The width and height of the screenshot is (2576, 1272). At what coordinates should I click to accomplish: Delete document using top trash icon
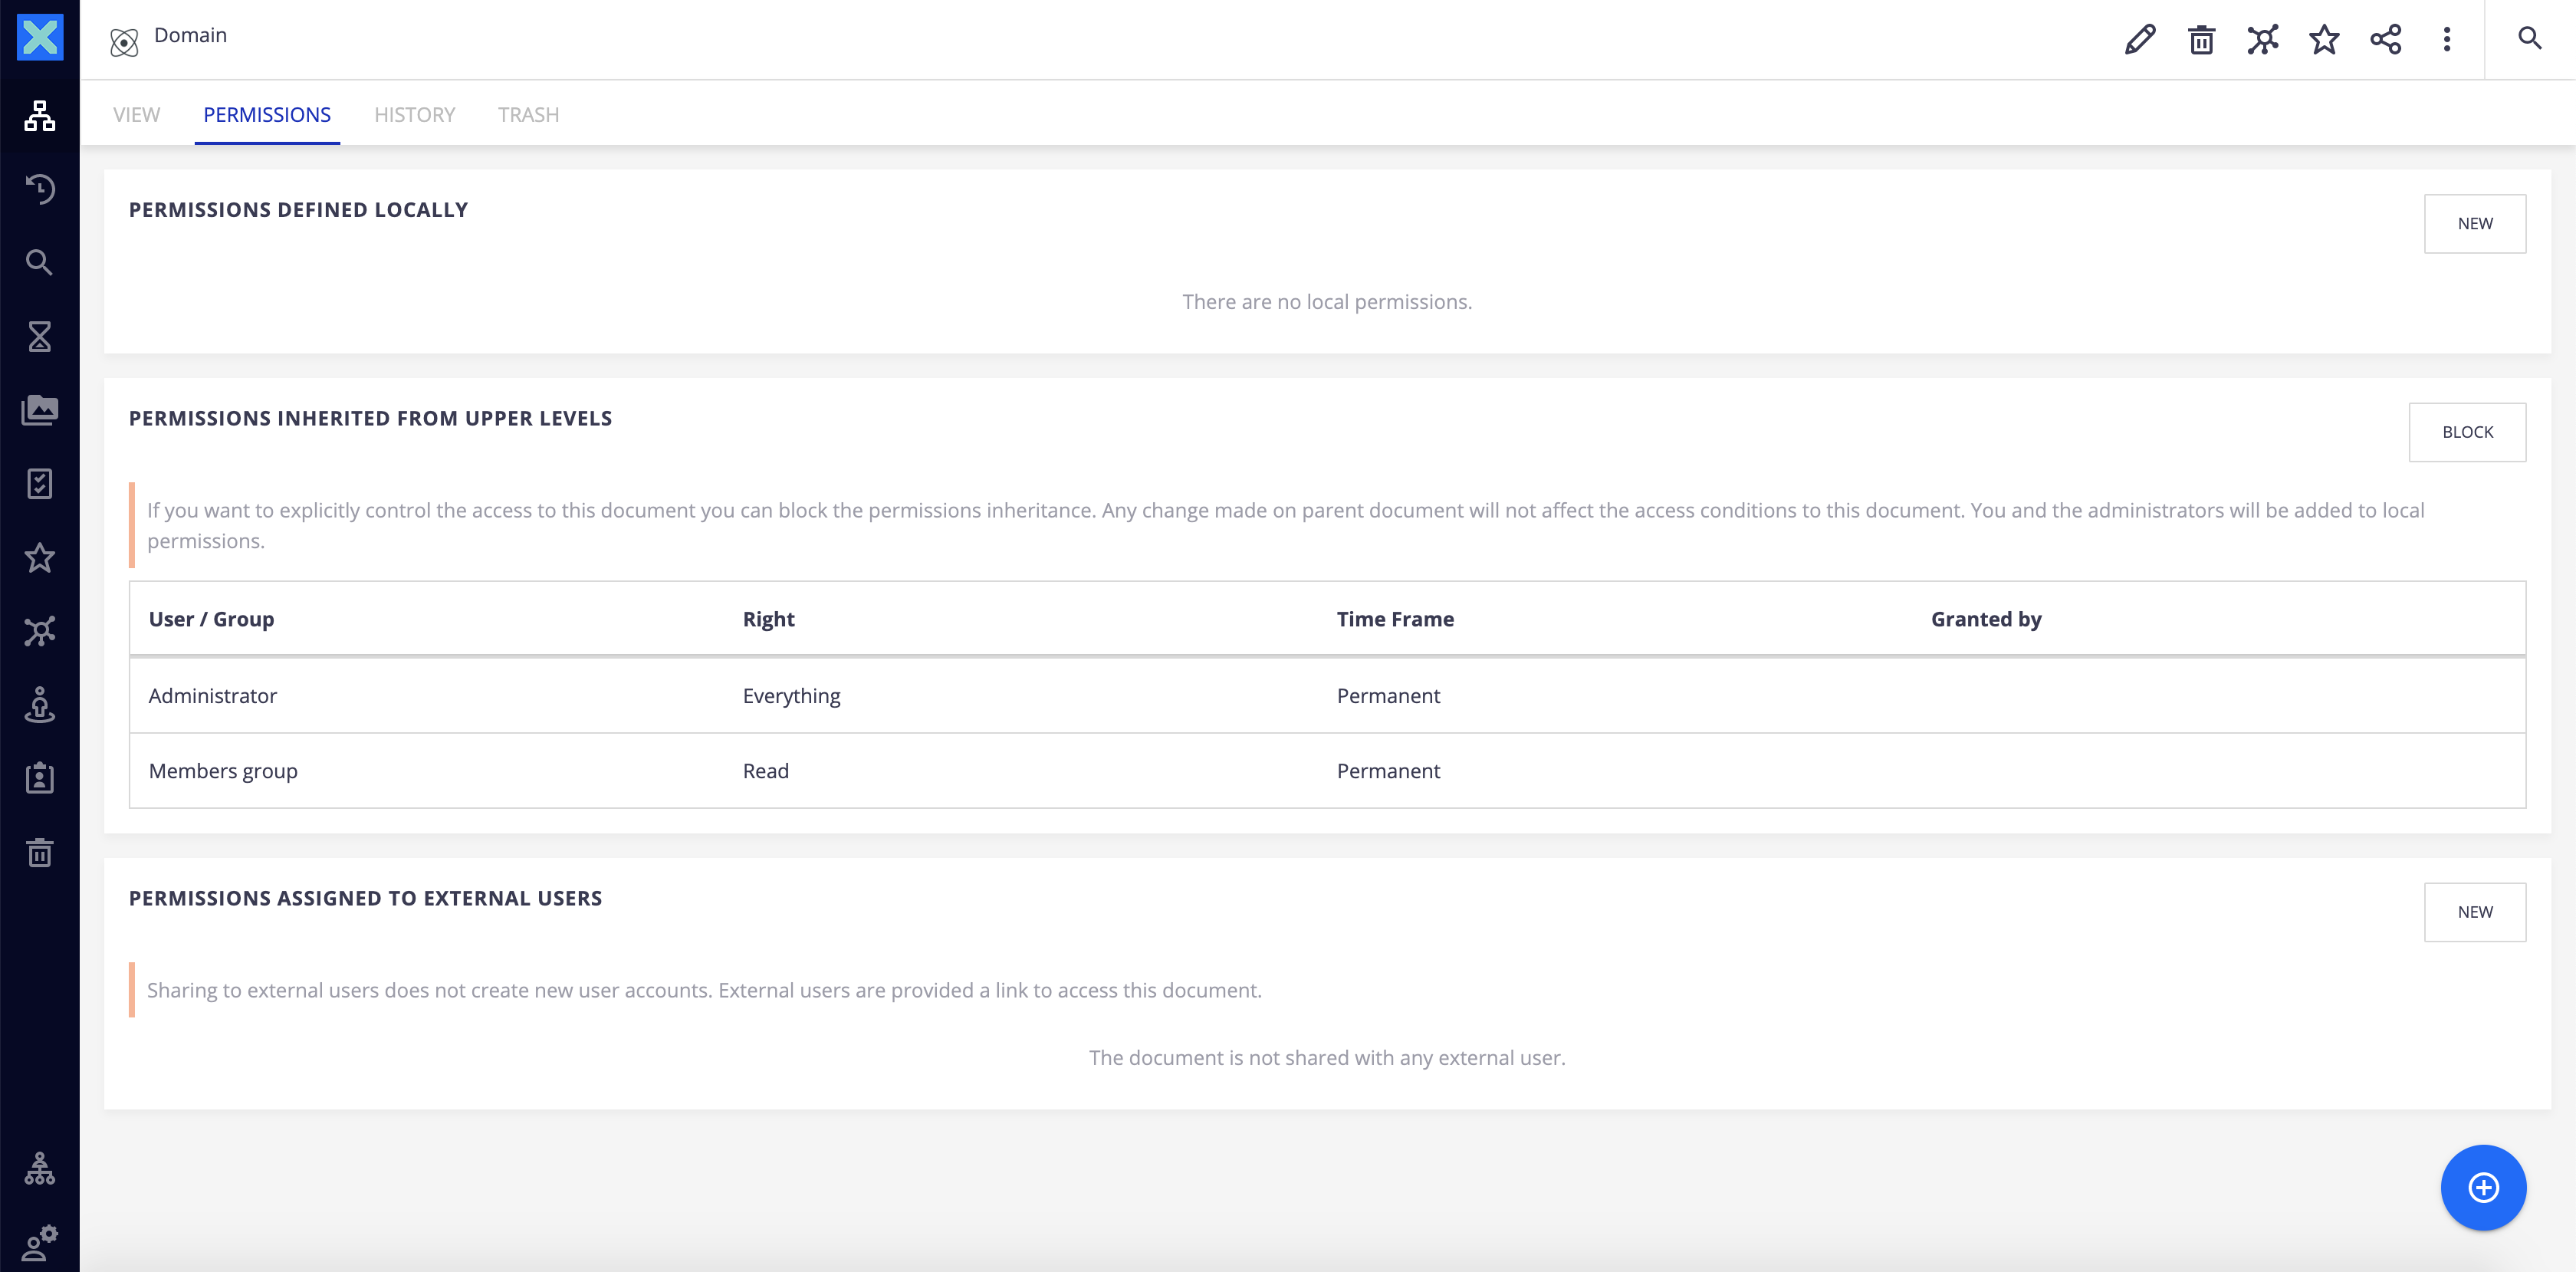click(x=2201, y=40)
